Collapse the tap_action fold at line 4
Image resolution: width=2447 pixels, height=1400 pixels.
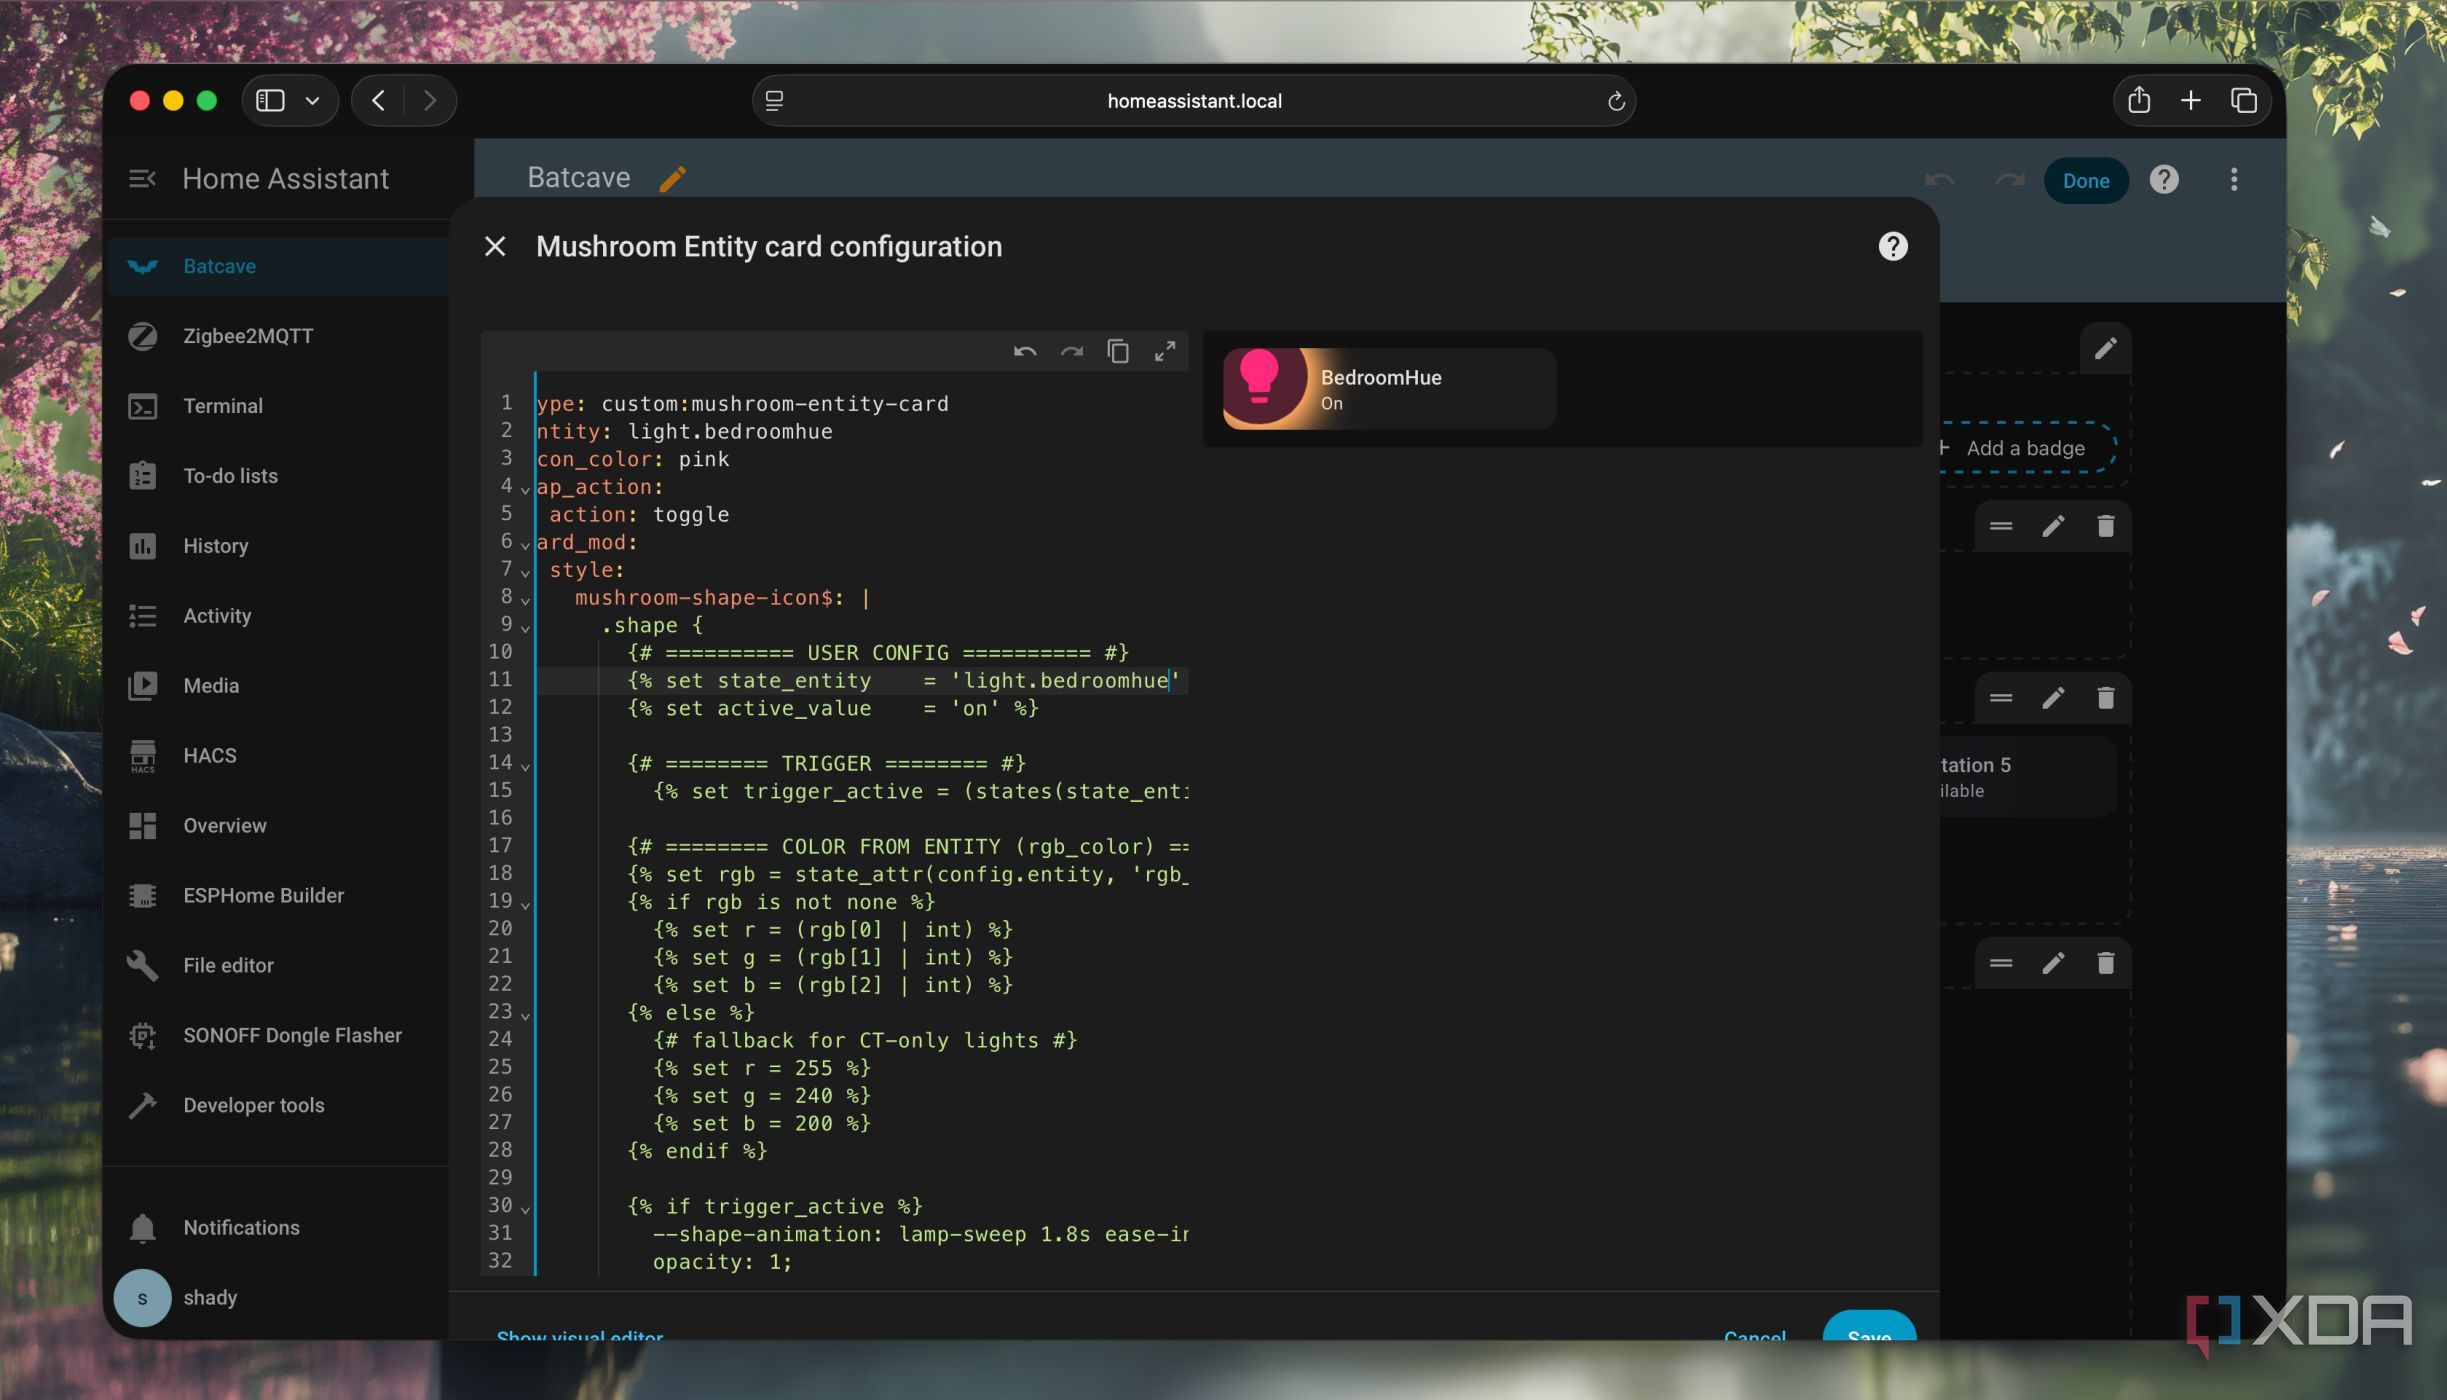(x=525, y=489)
